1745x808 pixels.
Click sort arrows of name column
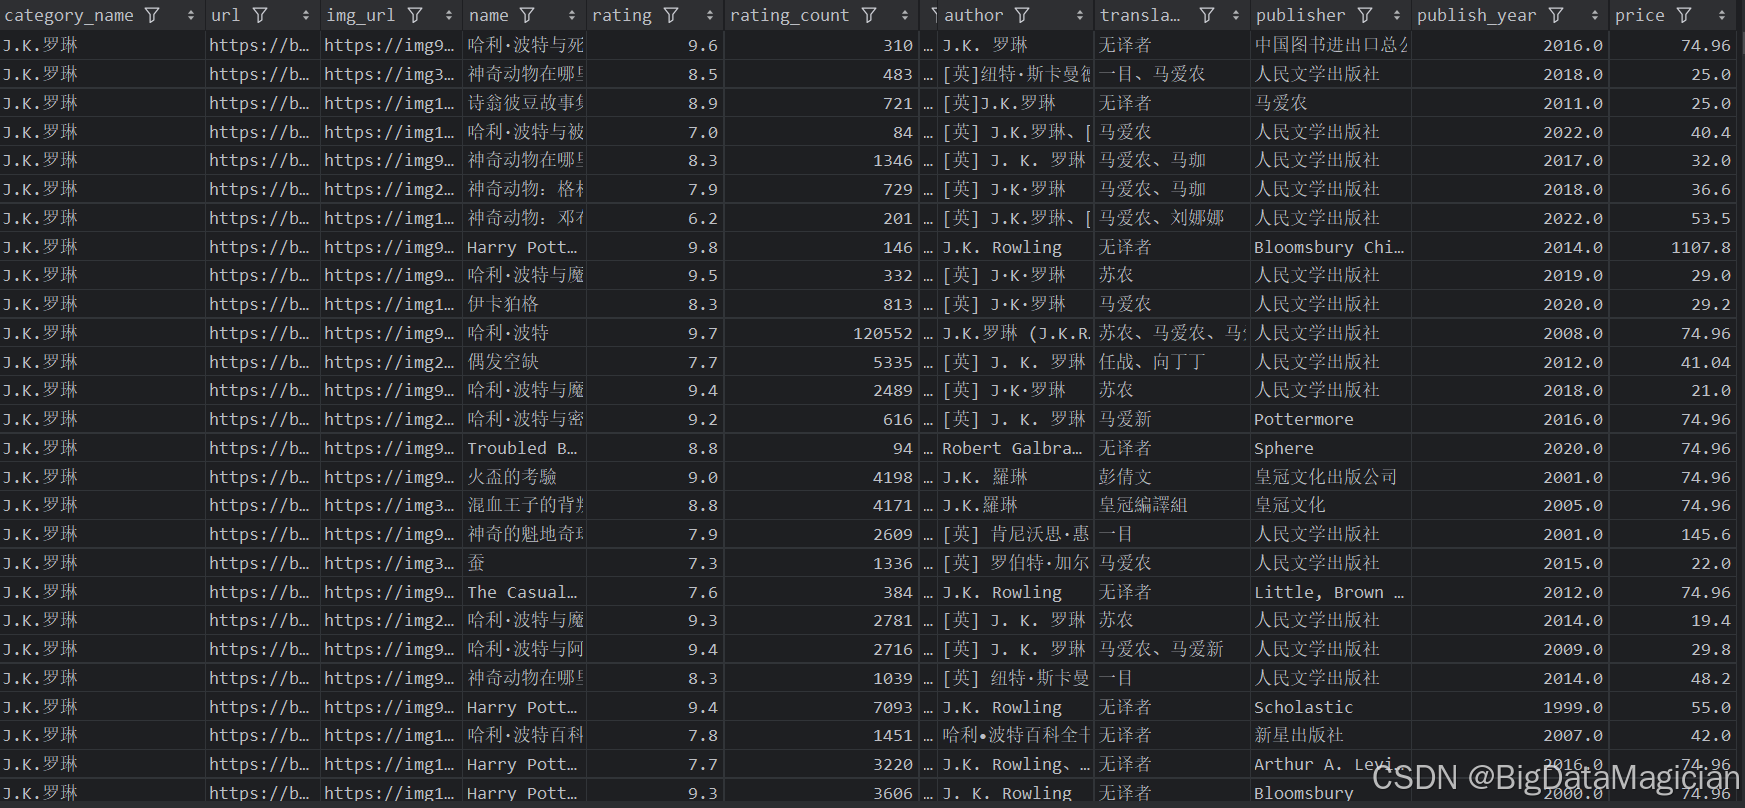572,15
